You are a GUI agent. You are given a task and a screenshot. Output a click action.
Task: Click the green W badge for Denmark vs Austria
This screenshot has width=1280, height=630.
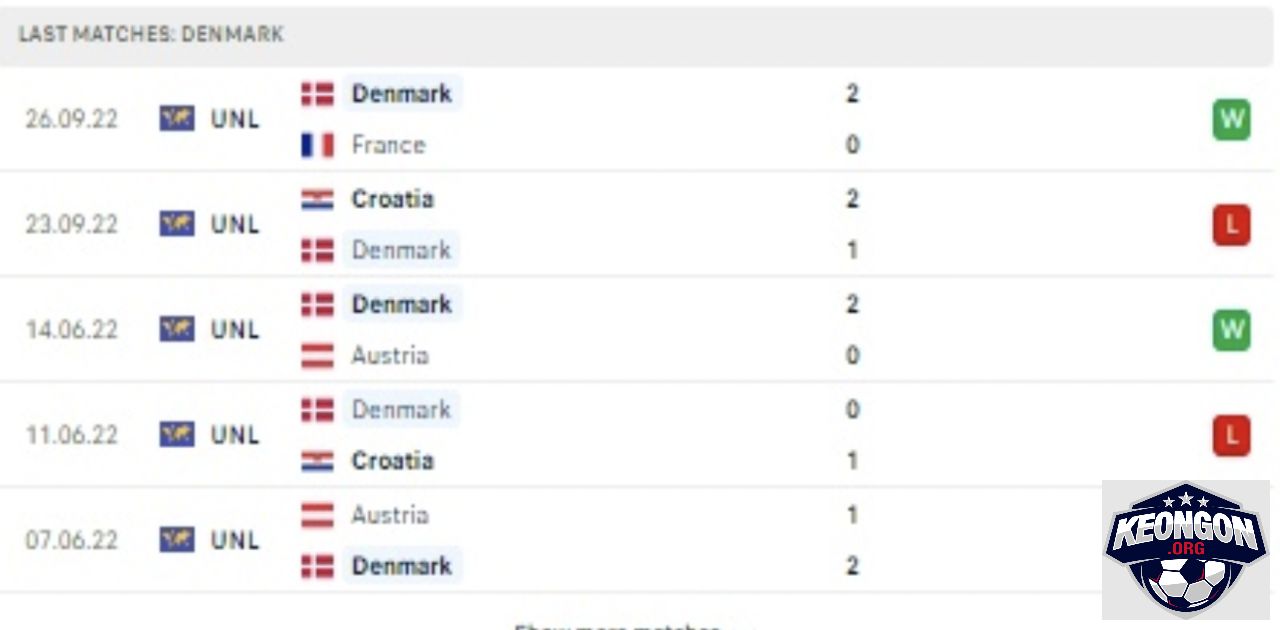tap(1231, 331)
